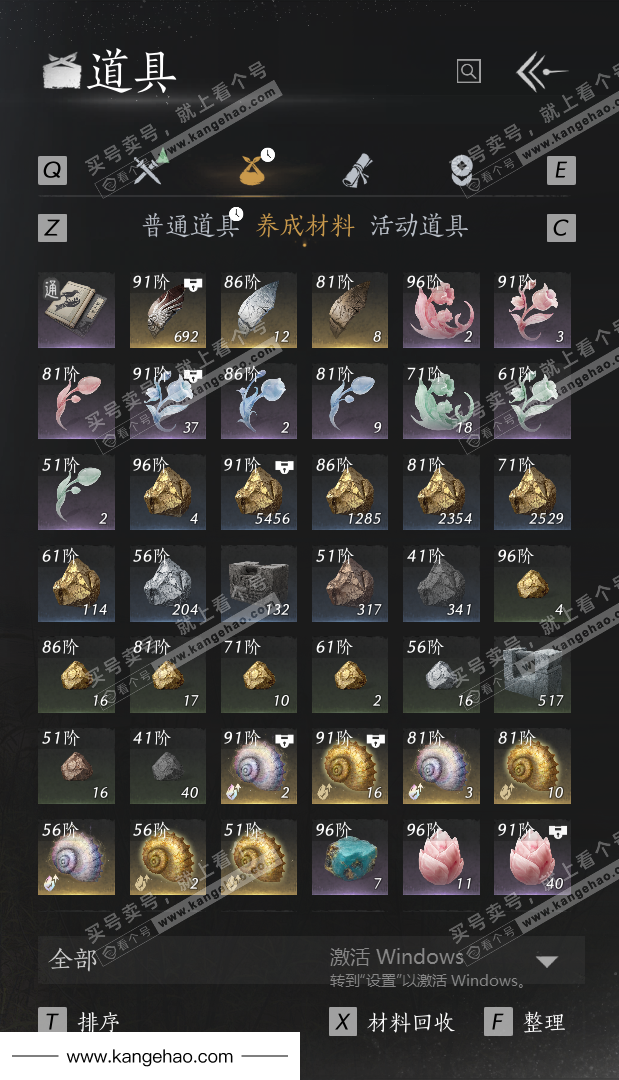Expand the 全部 filter dropdown
This screenshot has width=619, height=1080.
(x=311, y=959)
